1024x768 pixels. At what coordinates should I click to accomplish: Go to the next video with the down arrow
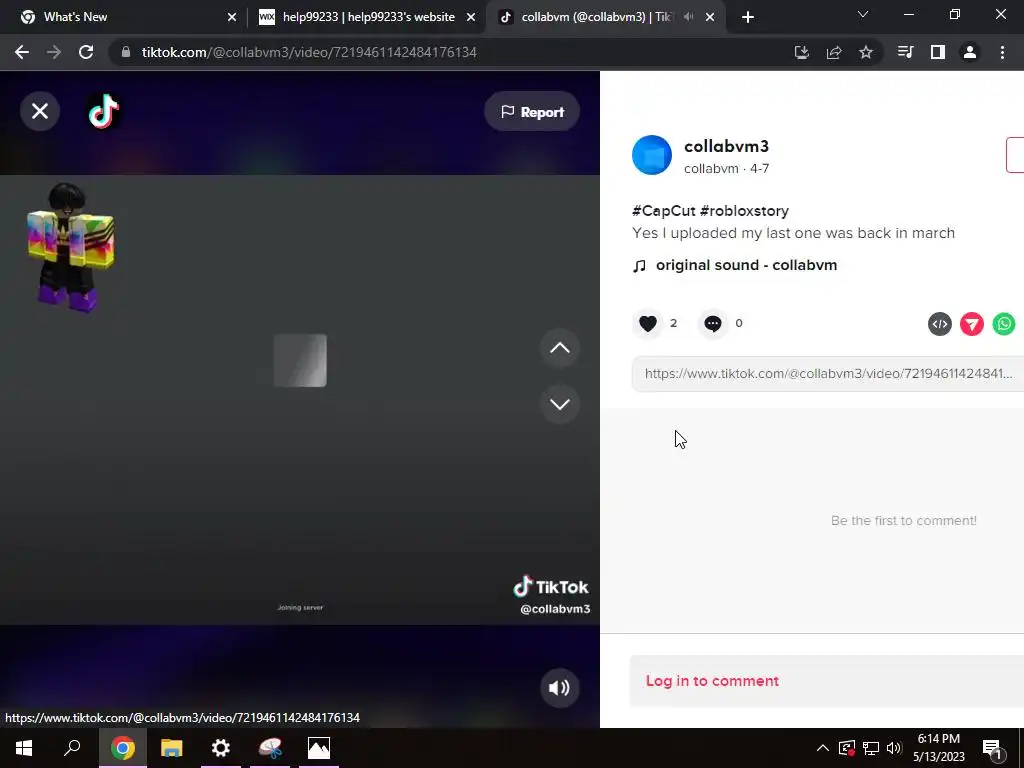pyautogui.click(x=560, y=404)
